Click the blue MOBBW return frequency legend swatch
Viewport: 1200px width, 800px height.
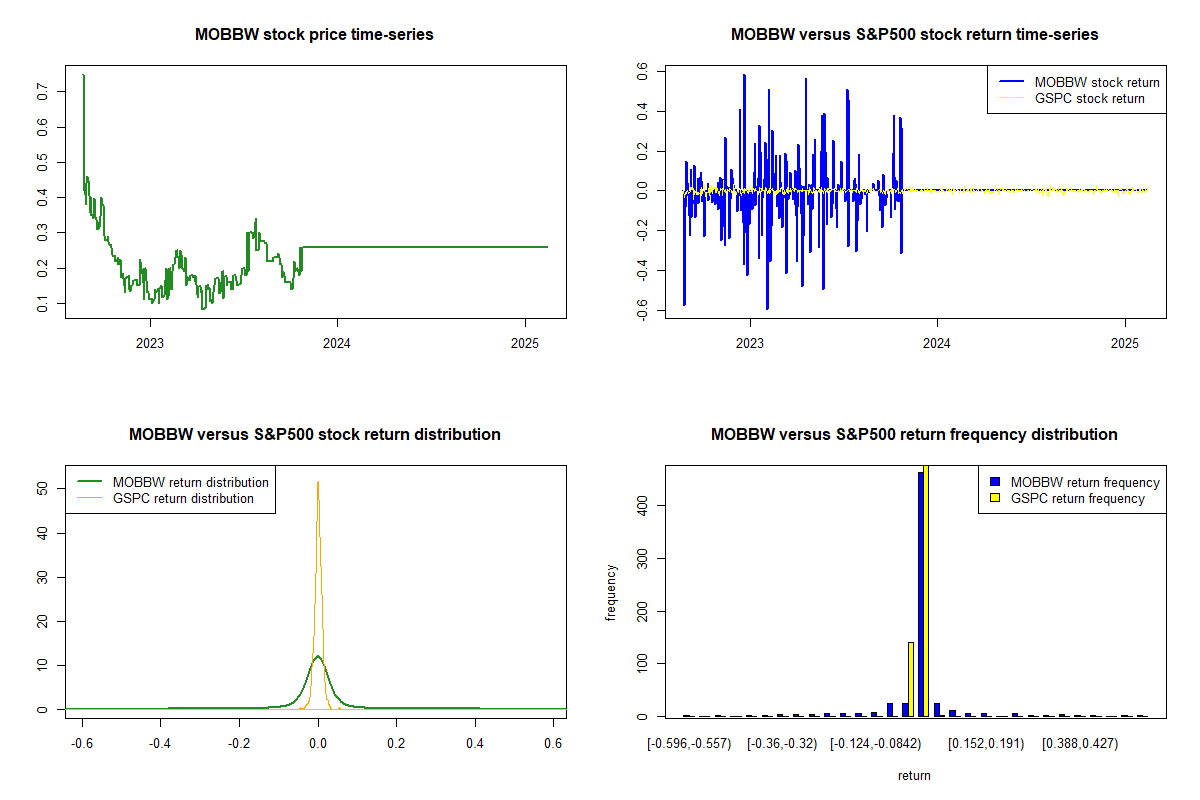(995, 482)
